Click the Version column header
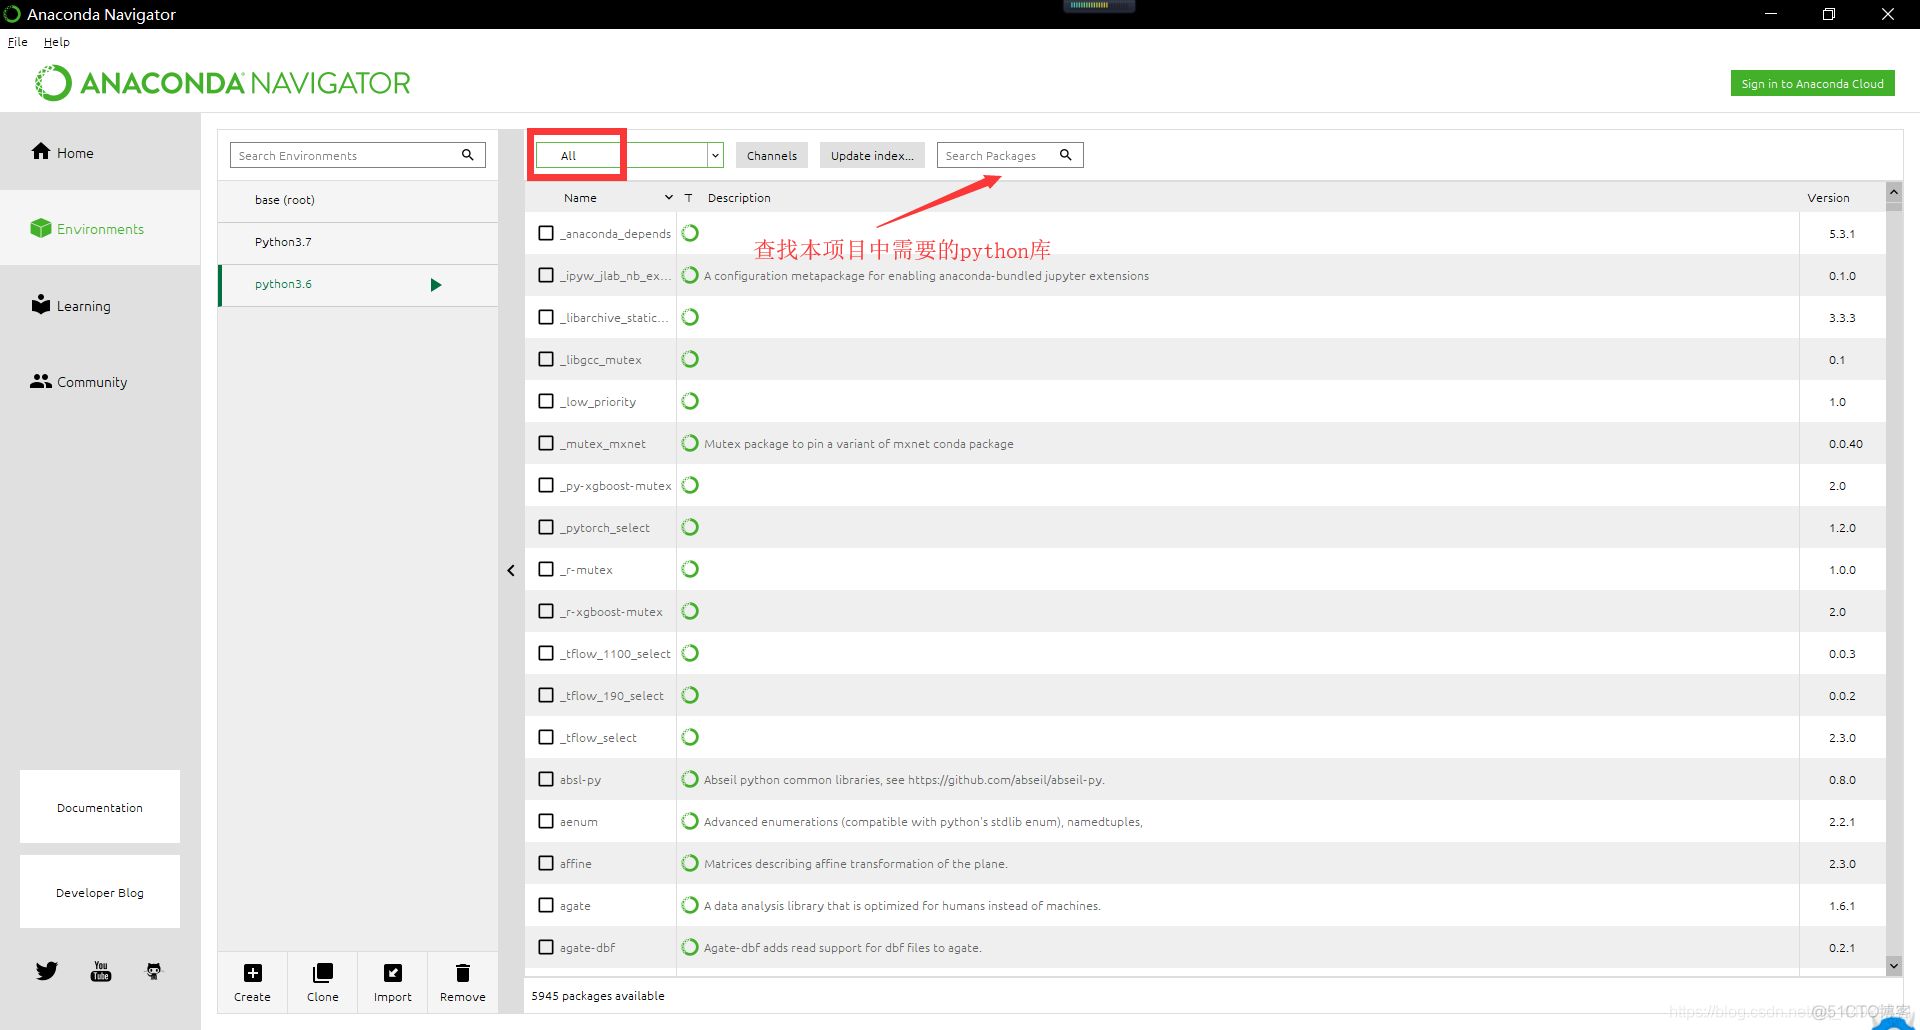 1828,198
